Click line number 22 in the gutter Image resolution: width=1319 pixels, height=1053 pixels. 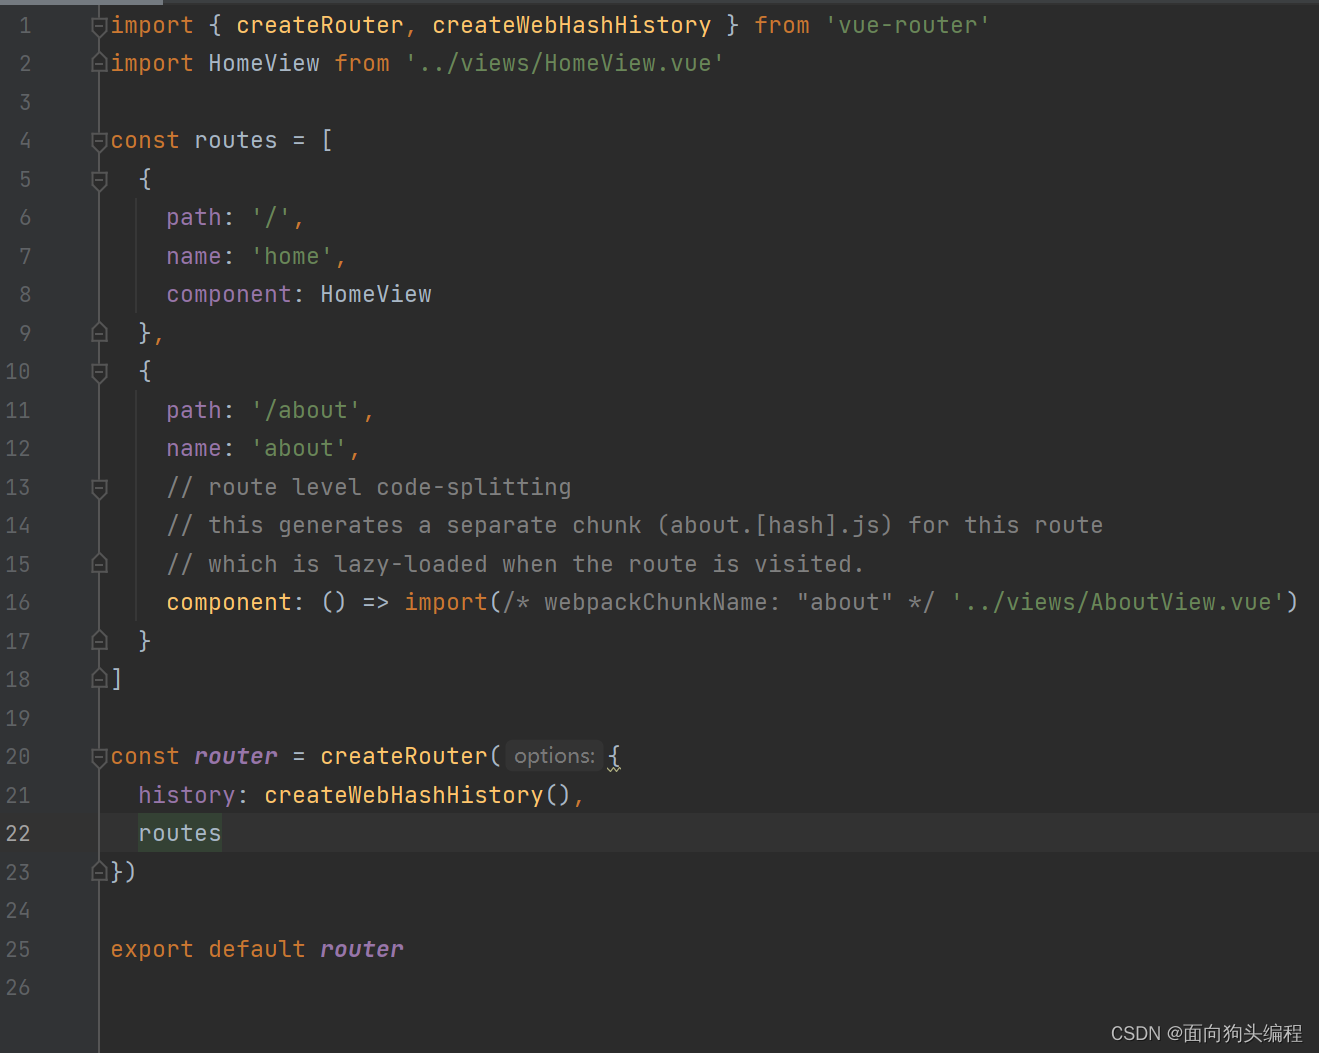tap(18, 834)
